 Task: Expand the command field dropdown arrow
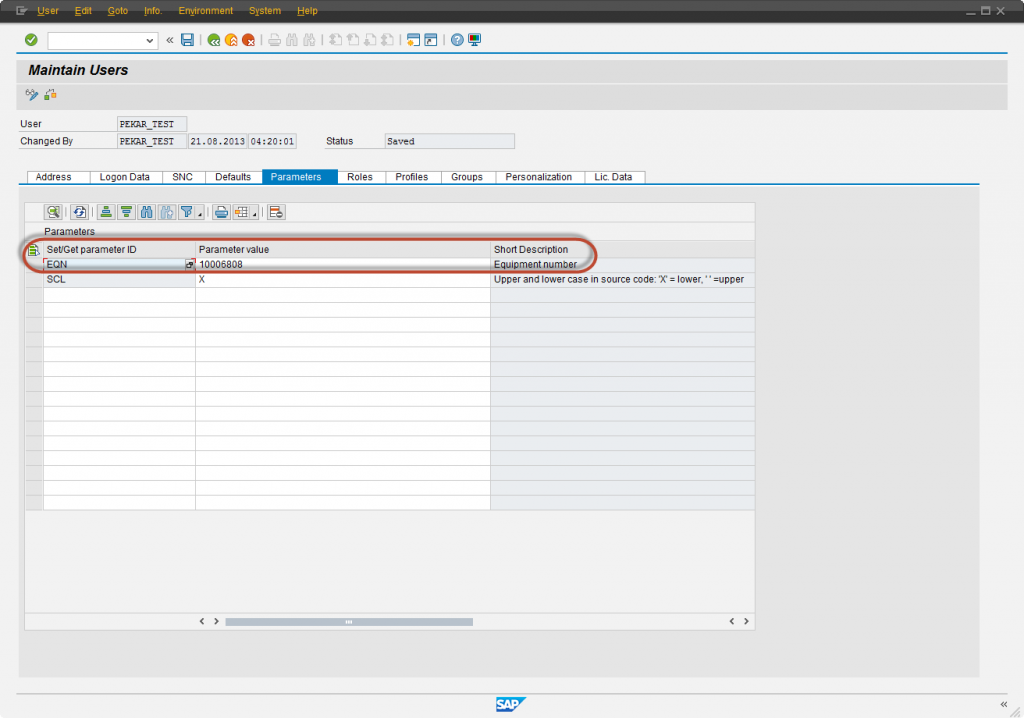point(150,41)
